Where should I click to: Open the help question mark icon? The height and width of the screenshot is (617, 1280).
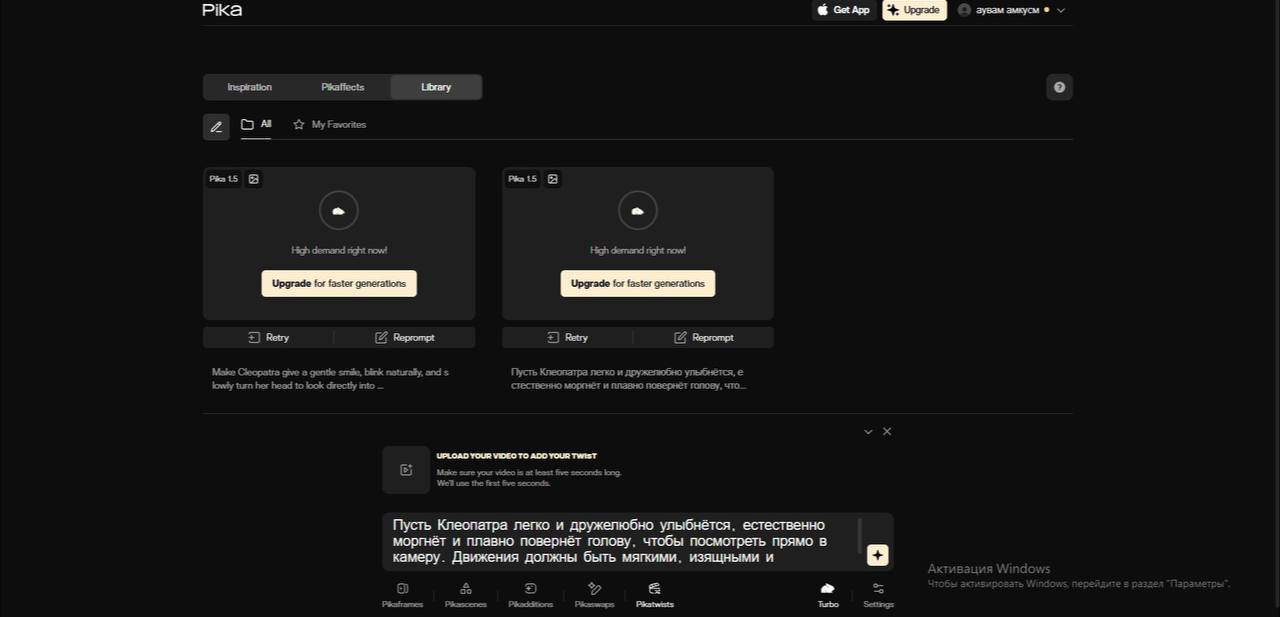point(1059,87)
